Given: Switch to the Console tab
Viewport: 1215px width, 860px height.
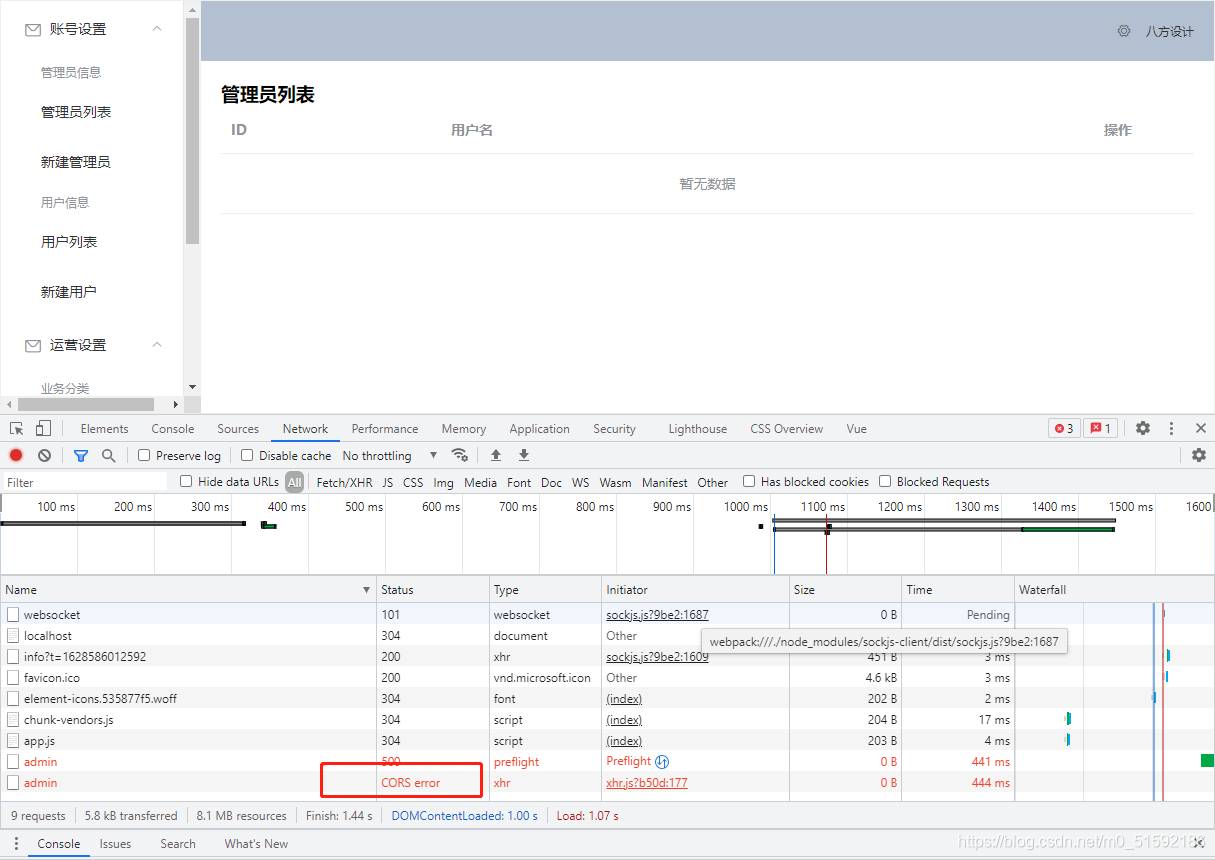Looking at the screenshot, I should coord(173,429).
